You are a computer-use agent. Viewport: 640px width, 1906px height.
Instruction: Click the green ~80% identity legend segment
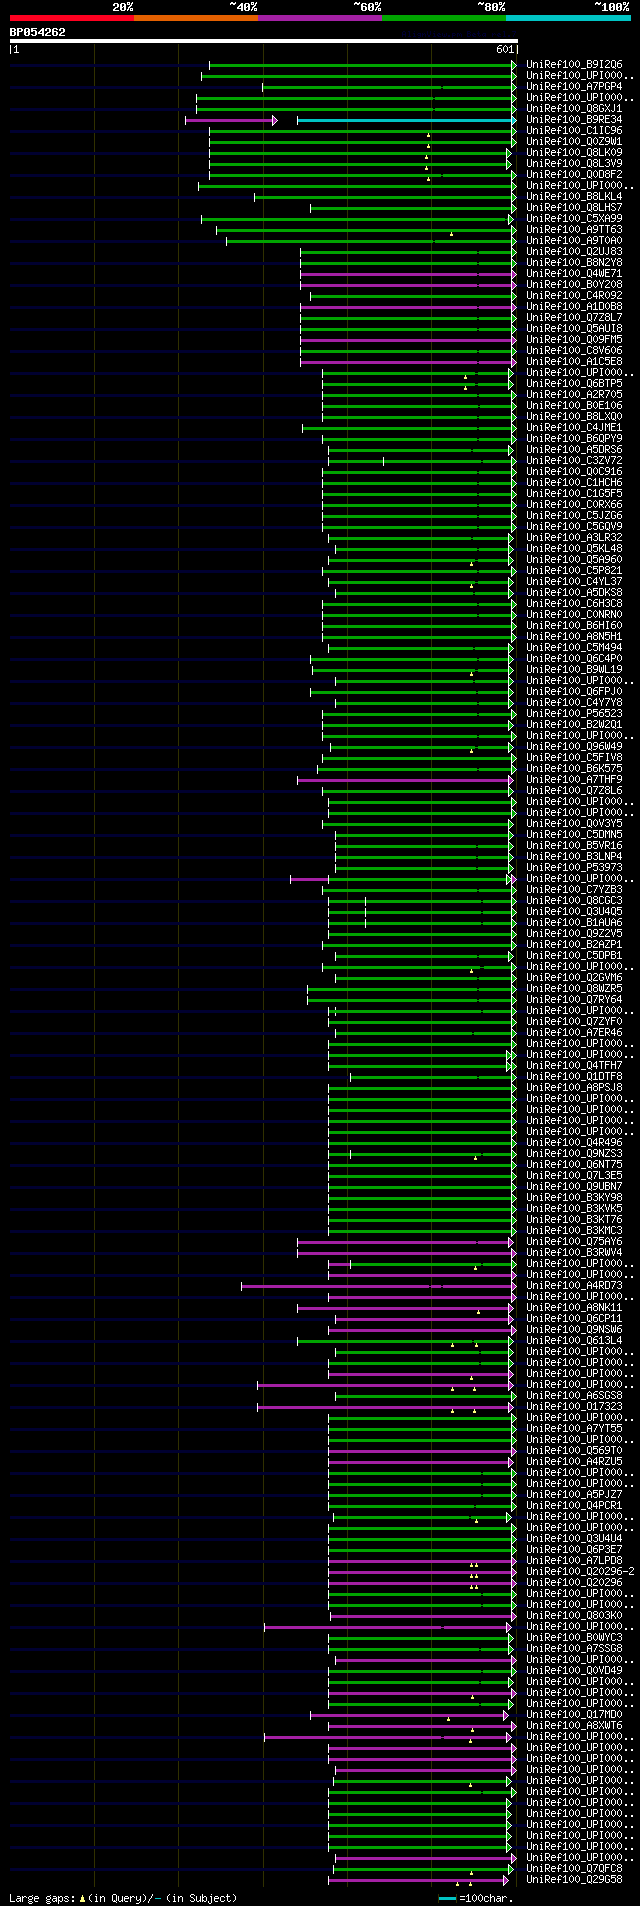[x=444, y=18]
